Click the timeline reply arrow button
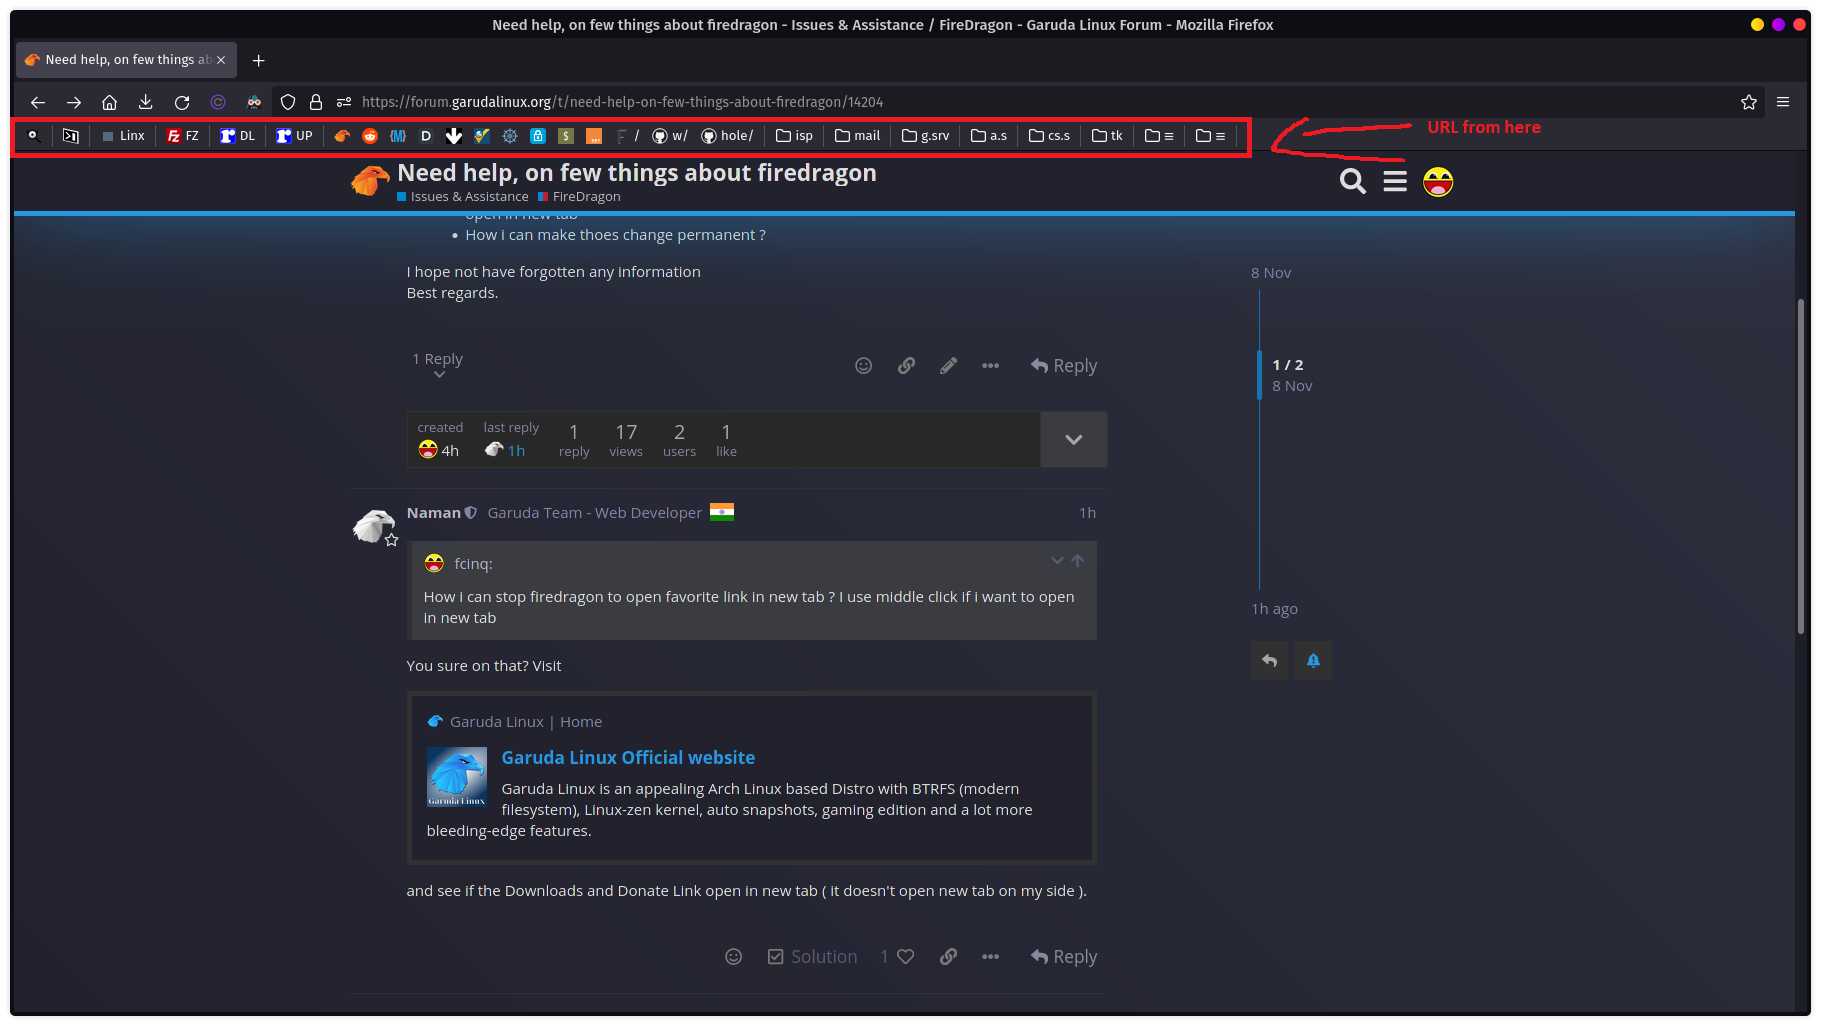This screenshot has width=1821, height=1026. pyautogui.click(x=1270, y=661)
